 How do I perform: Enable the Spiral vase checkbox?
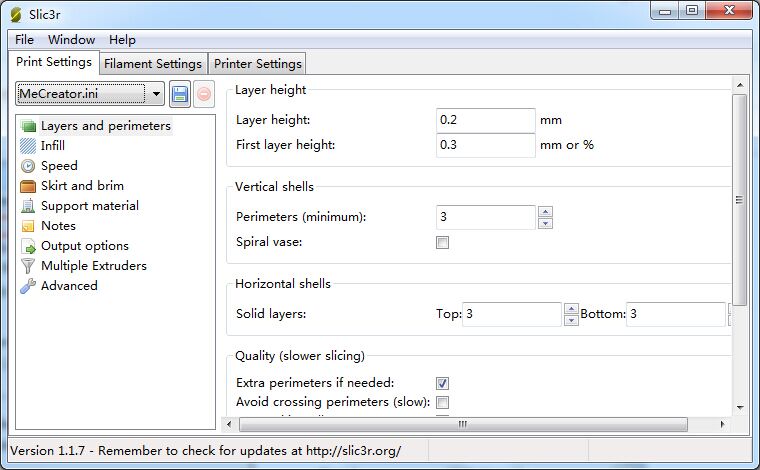(x=443, y=242)
